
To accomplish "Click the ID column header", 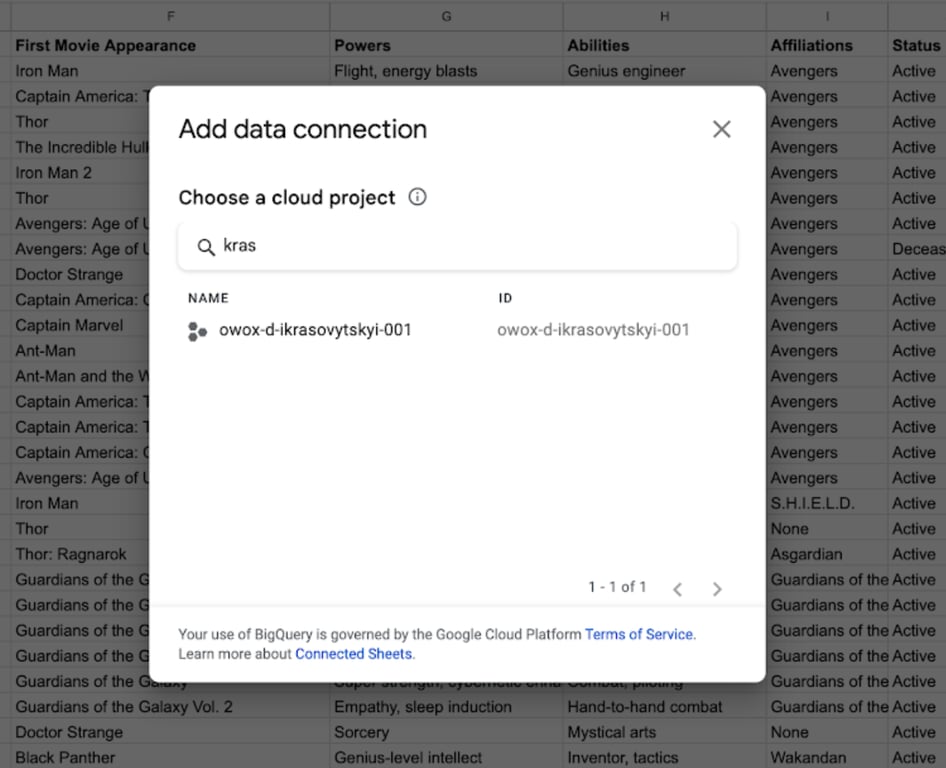I will (505, 298).
